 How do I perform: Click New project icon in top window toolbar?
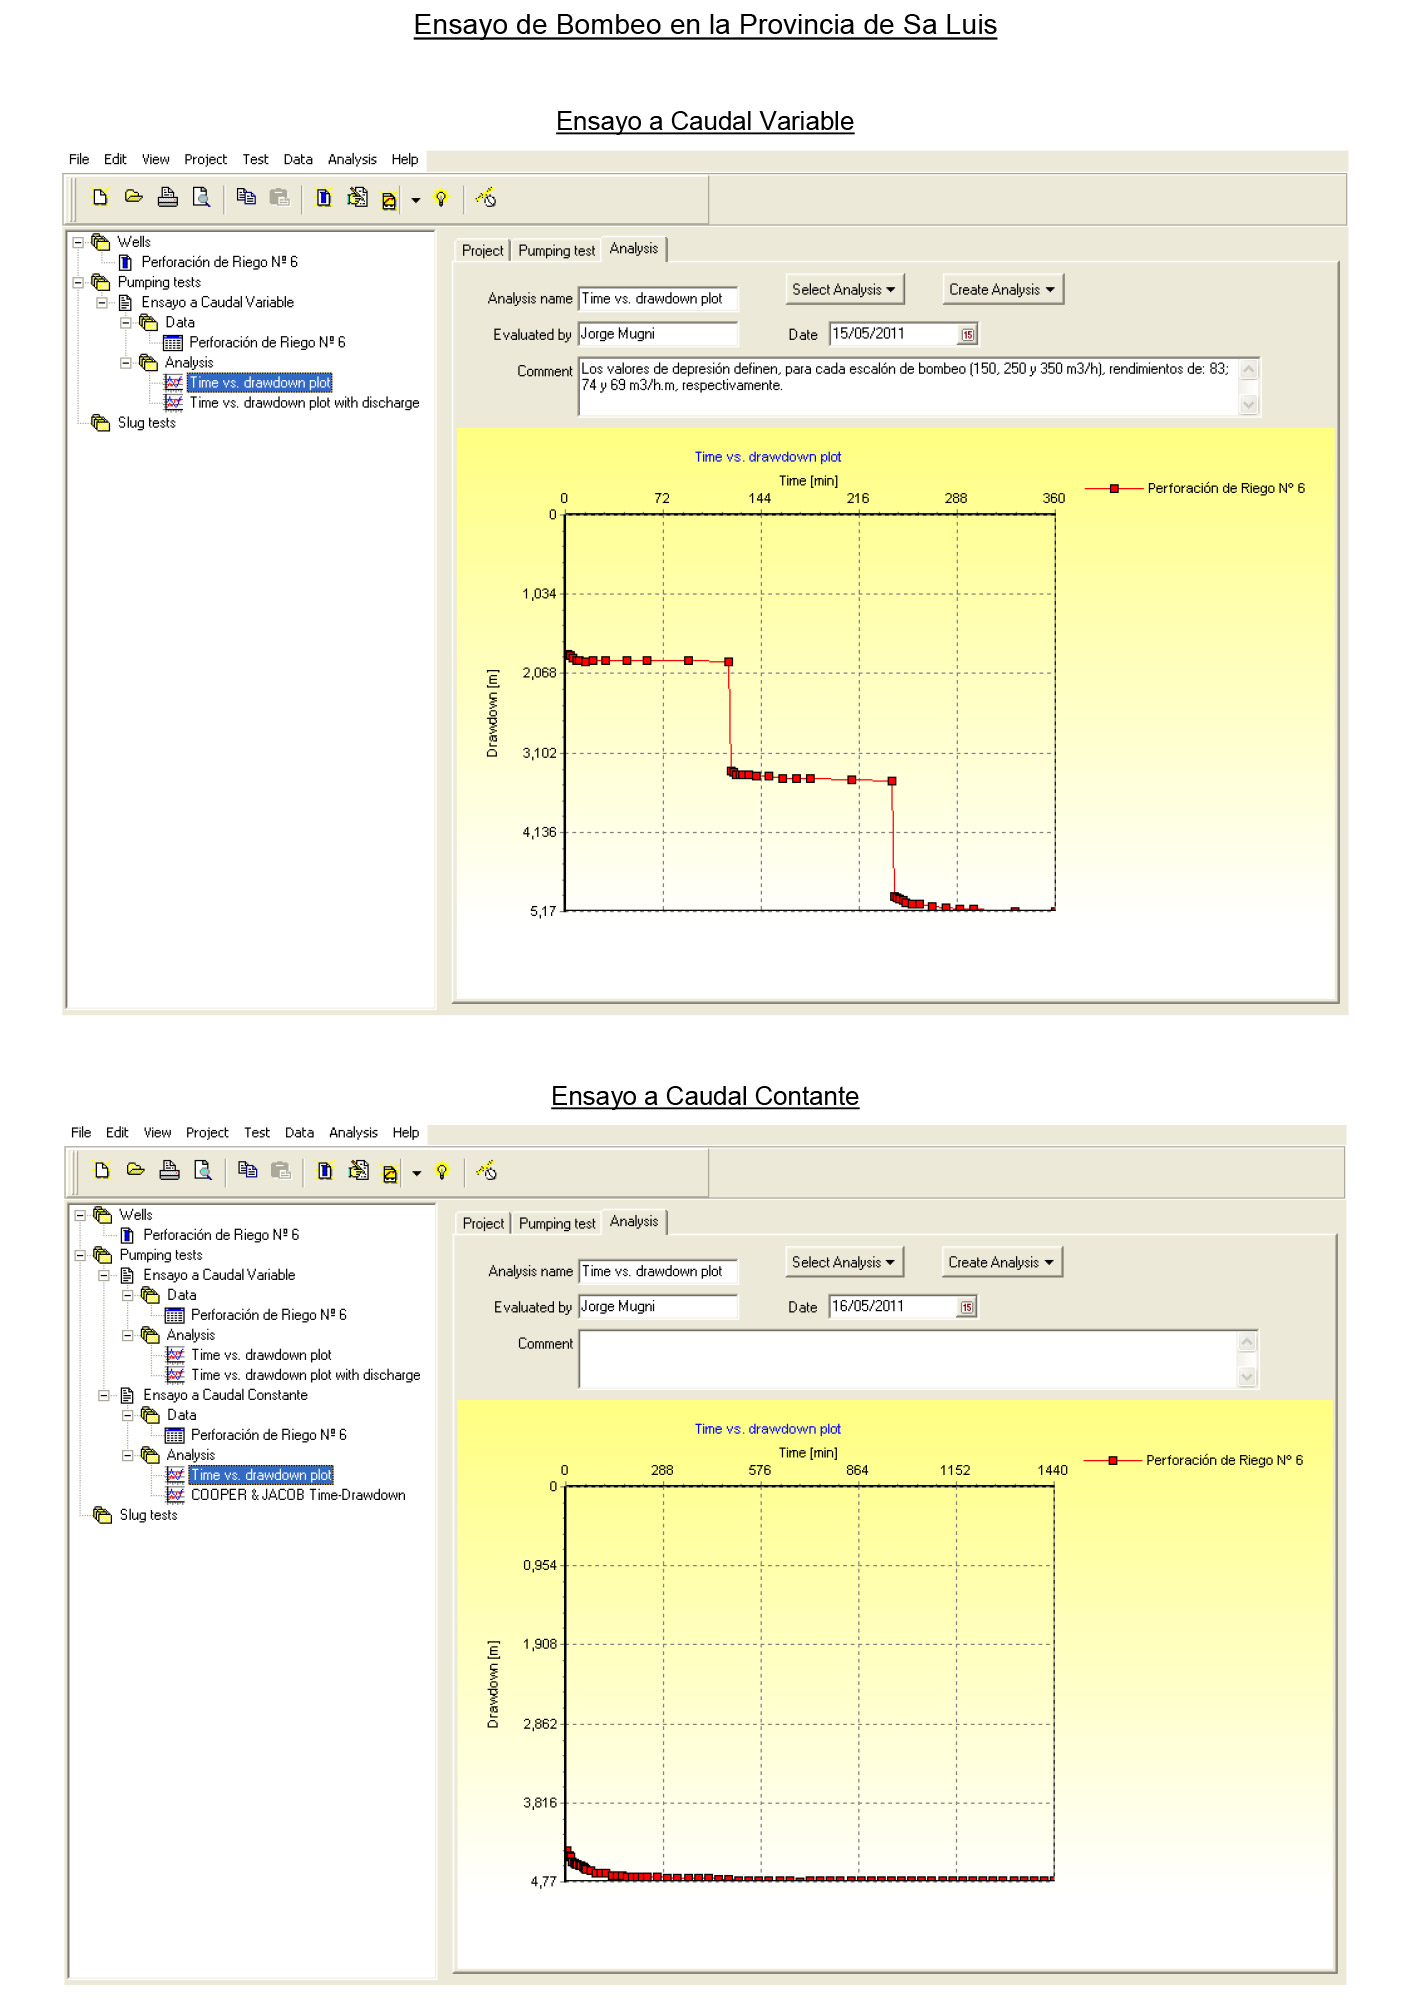[x=100, y=197]
